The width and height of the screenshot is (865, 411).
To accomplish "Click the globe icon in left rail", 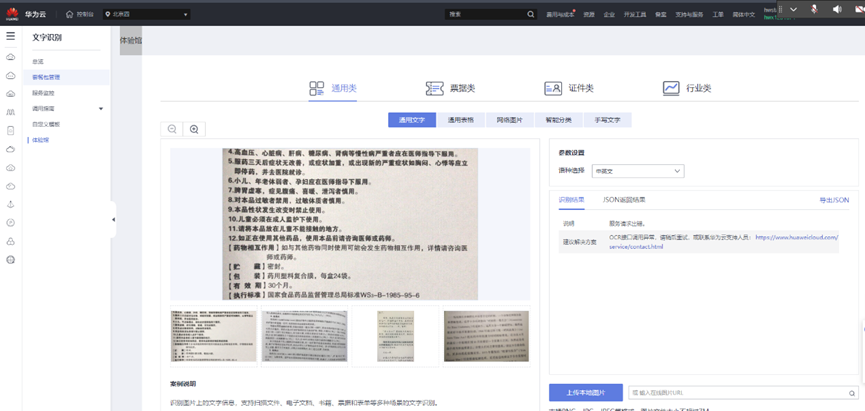I will [x=10, y=260].
